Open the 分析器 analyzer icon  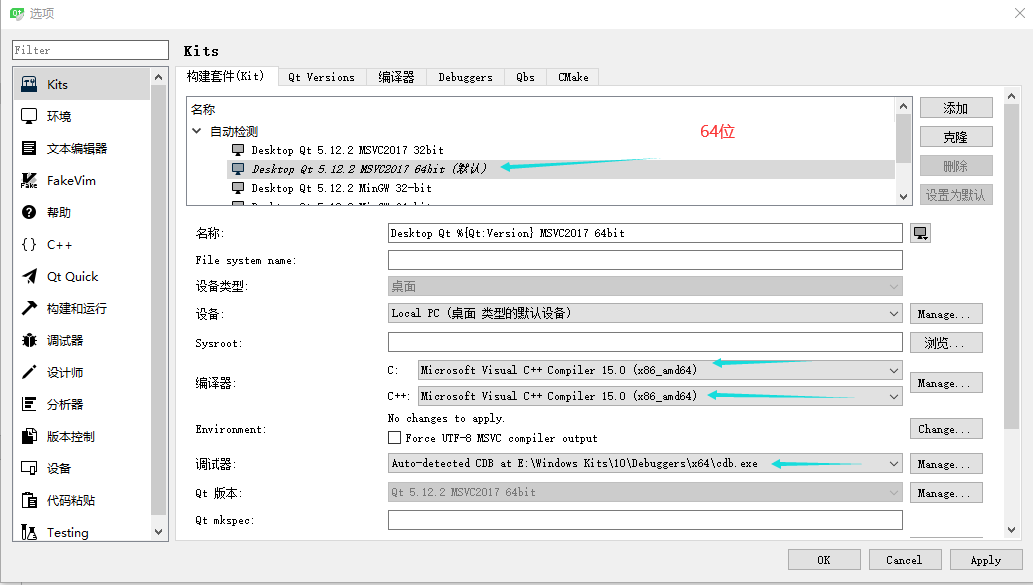point(29,404)
